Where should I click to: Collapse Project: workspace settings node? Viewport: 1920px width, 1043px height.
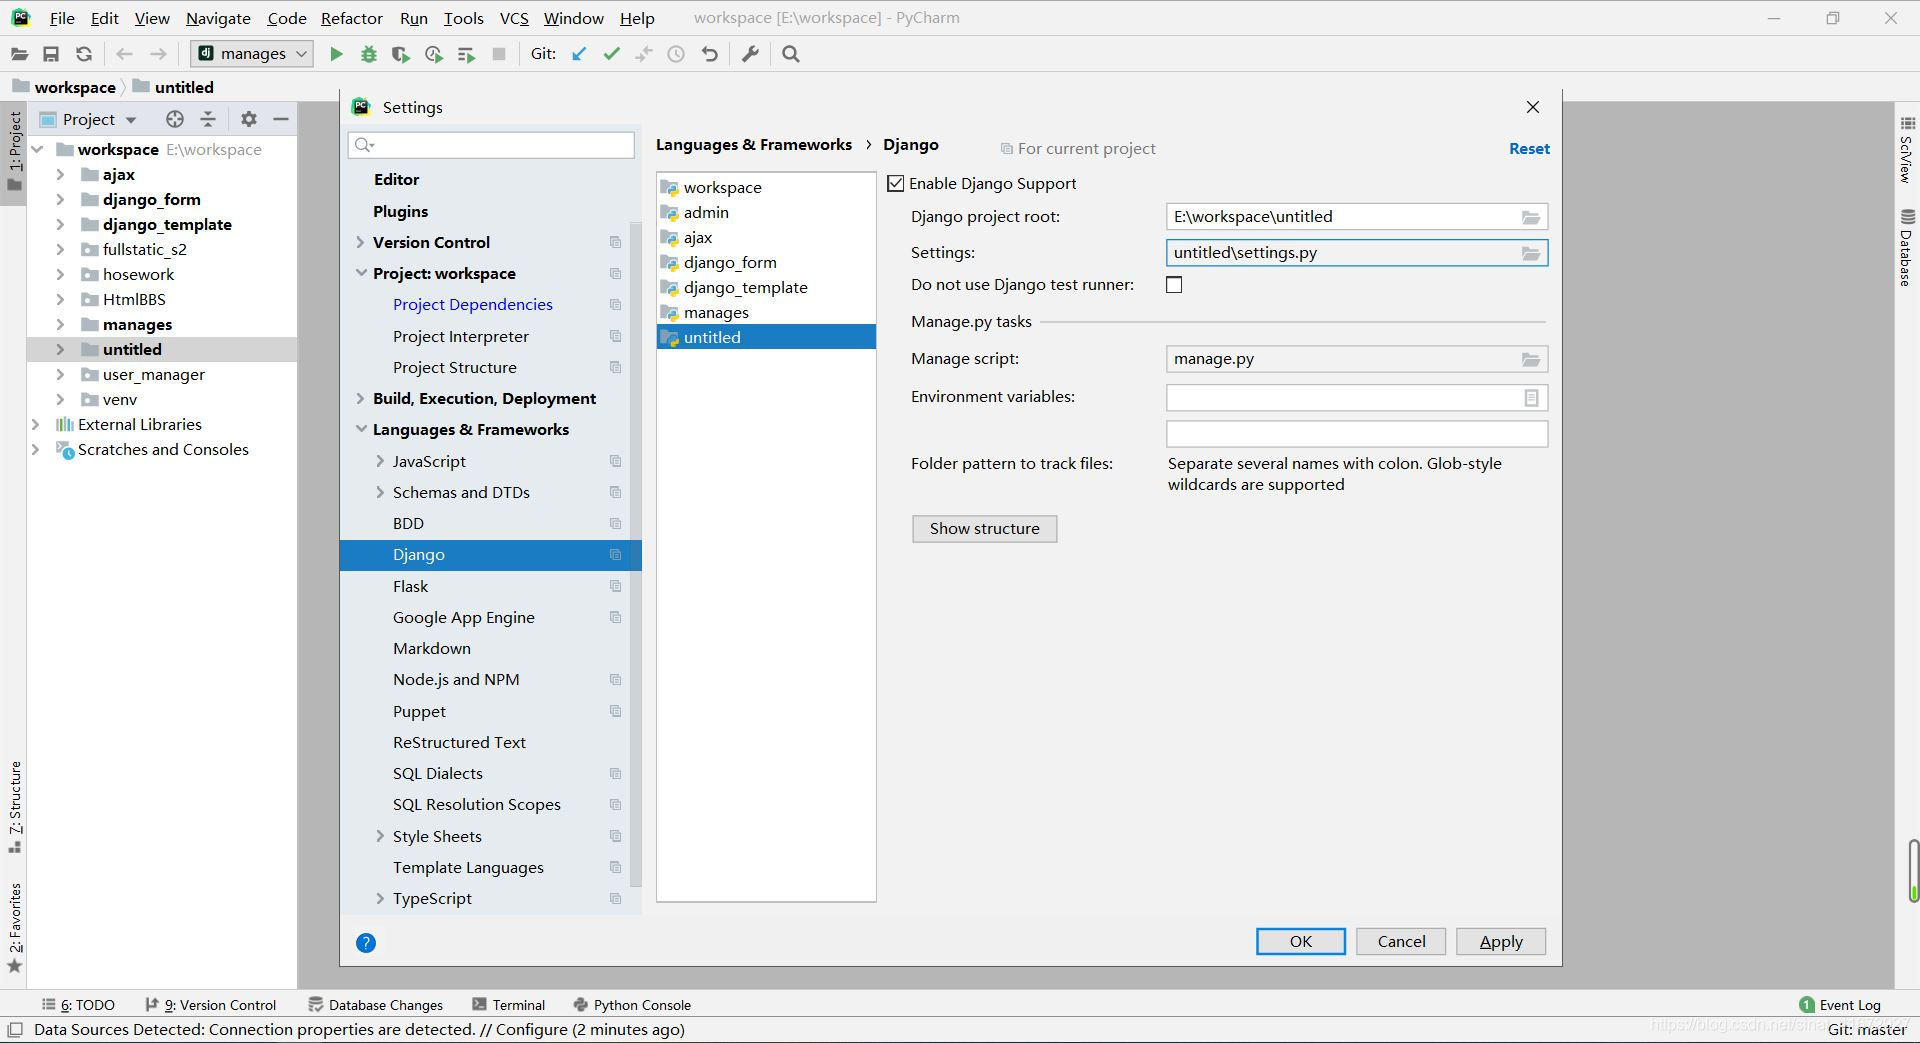tap(360, 273)
